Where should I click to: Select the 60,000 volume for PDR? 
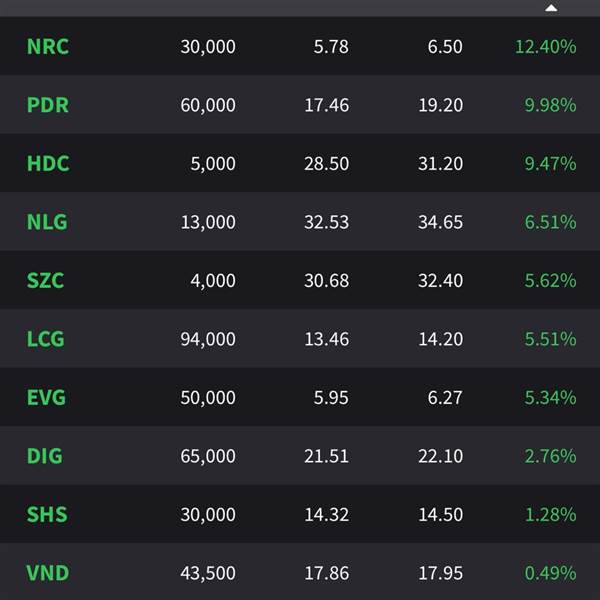208,105
